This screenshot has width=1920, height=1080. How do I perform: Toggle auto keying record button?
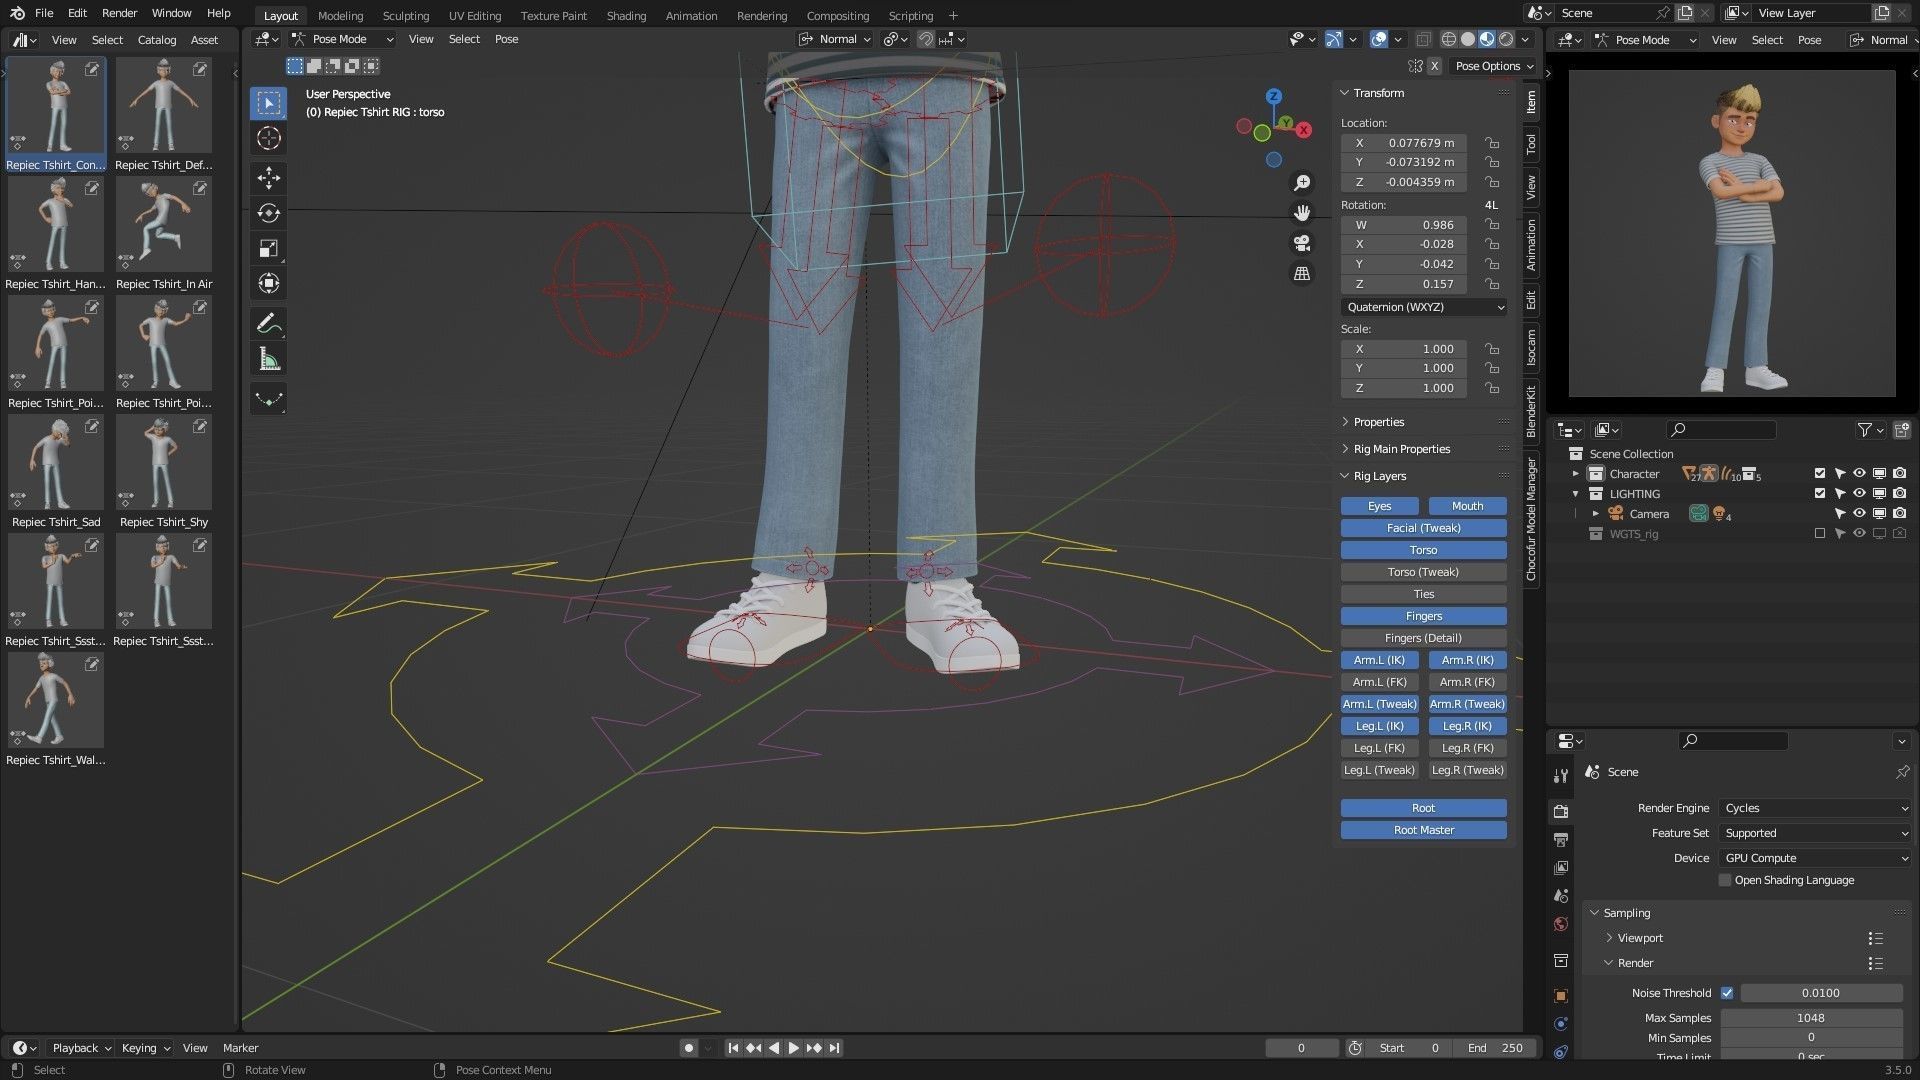click(x=688, y=1048)
